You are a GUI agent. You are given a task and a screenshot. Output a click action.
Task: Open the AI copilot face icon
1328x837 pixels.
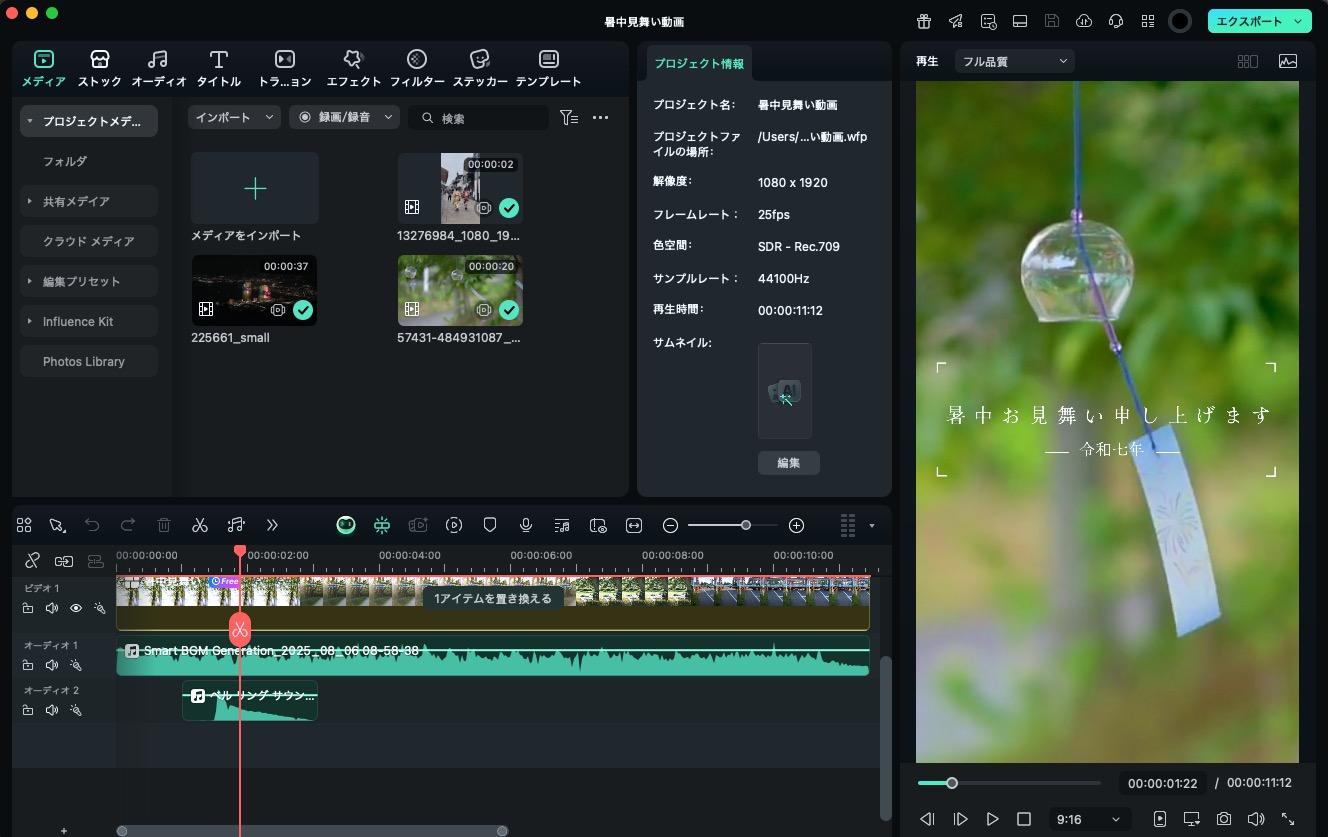pyautogui.click(x=346, y=525)
